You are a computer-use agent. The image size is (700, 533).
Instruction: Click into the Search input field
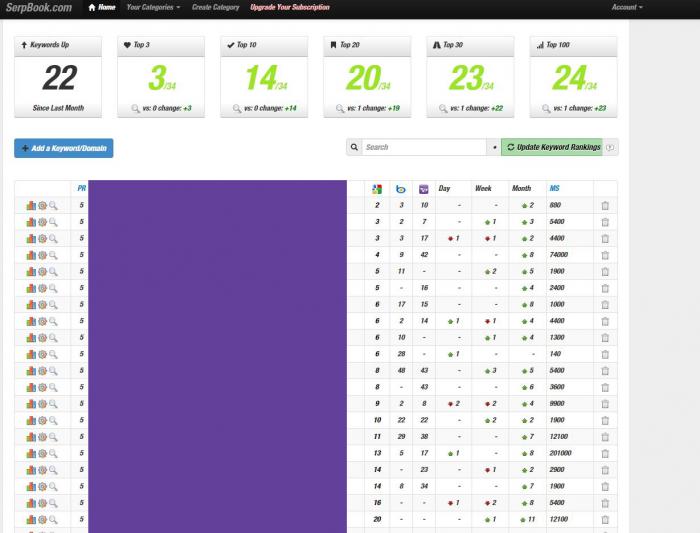424,147
